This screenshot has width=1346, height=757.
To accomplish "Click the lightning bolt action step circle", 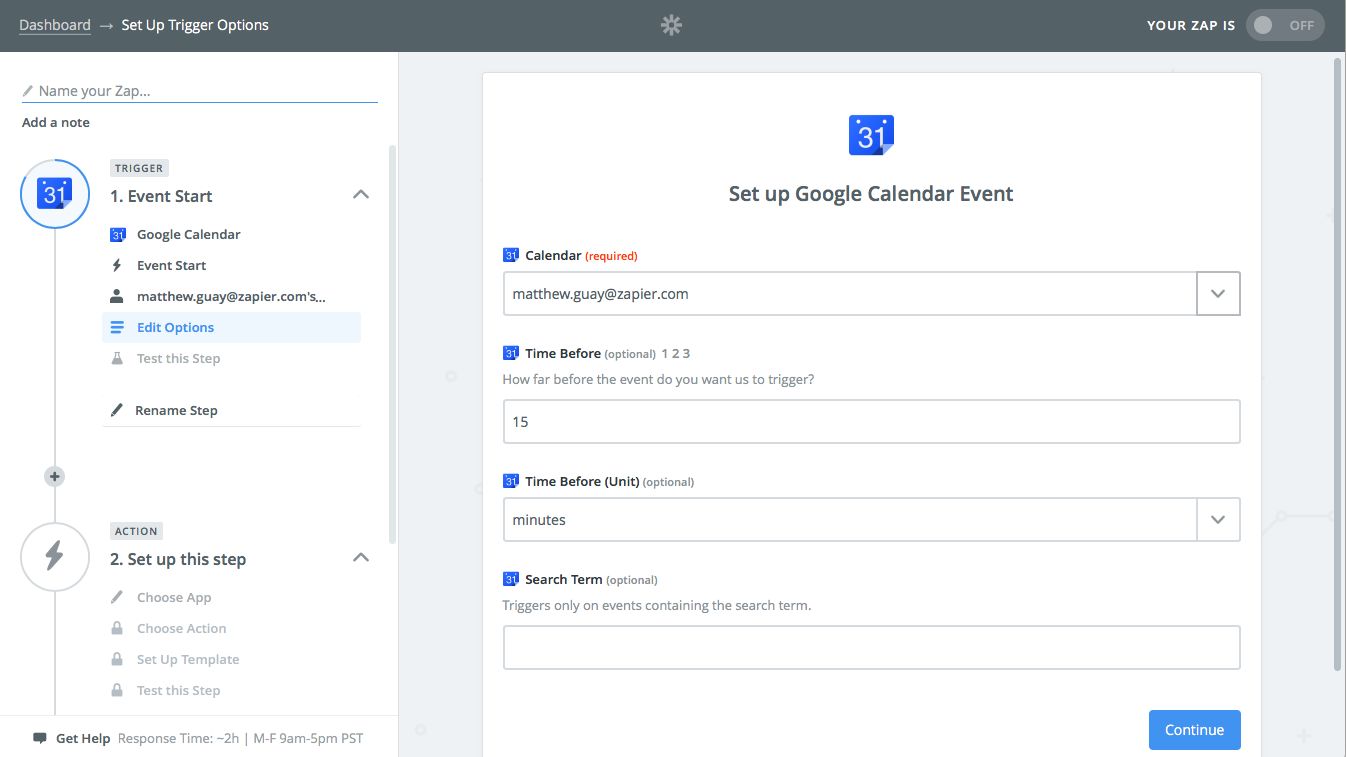I will [x=55, y=556].
